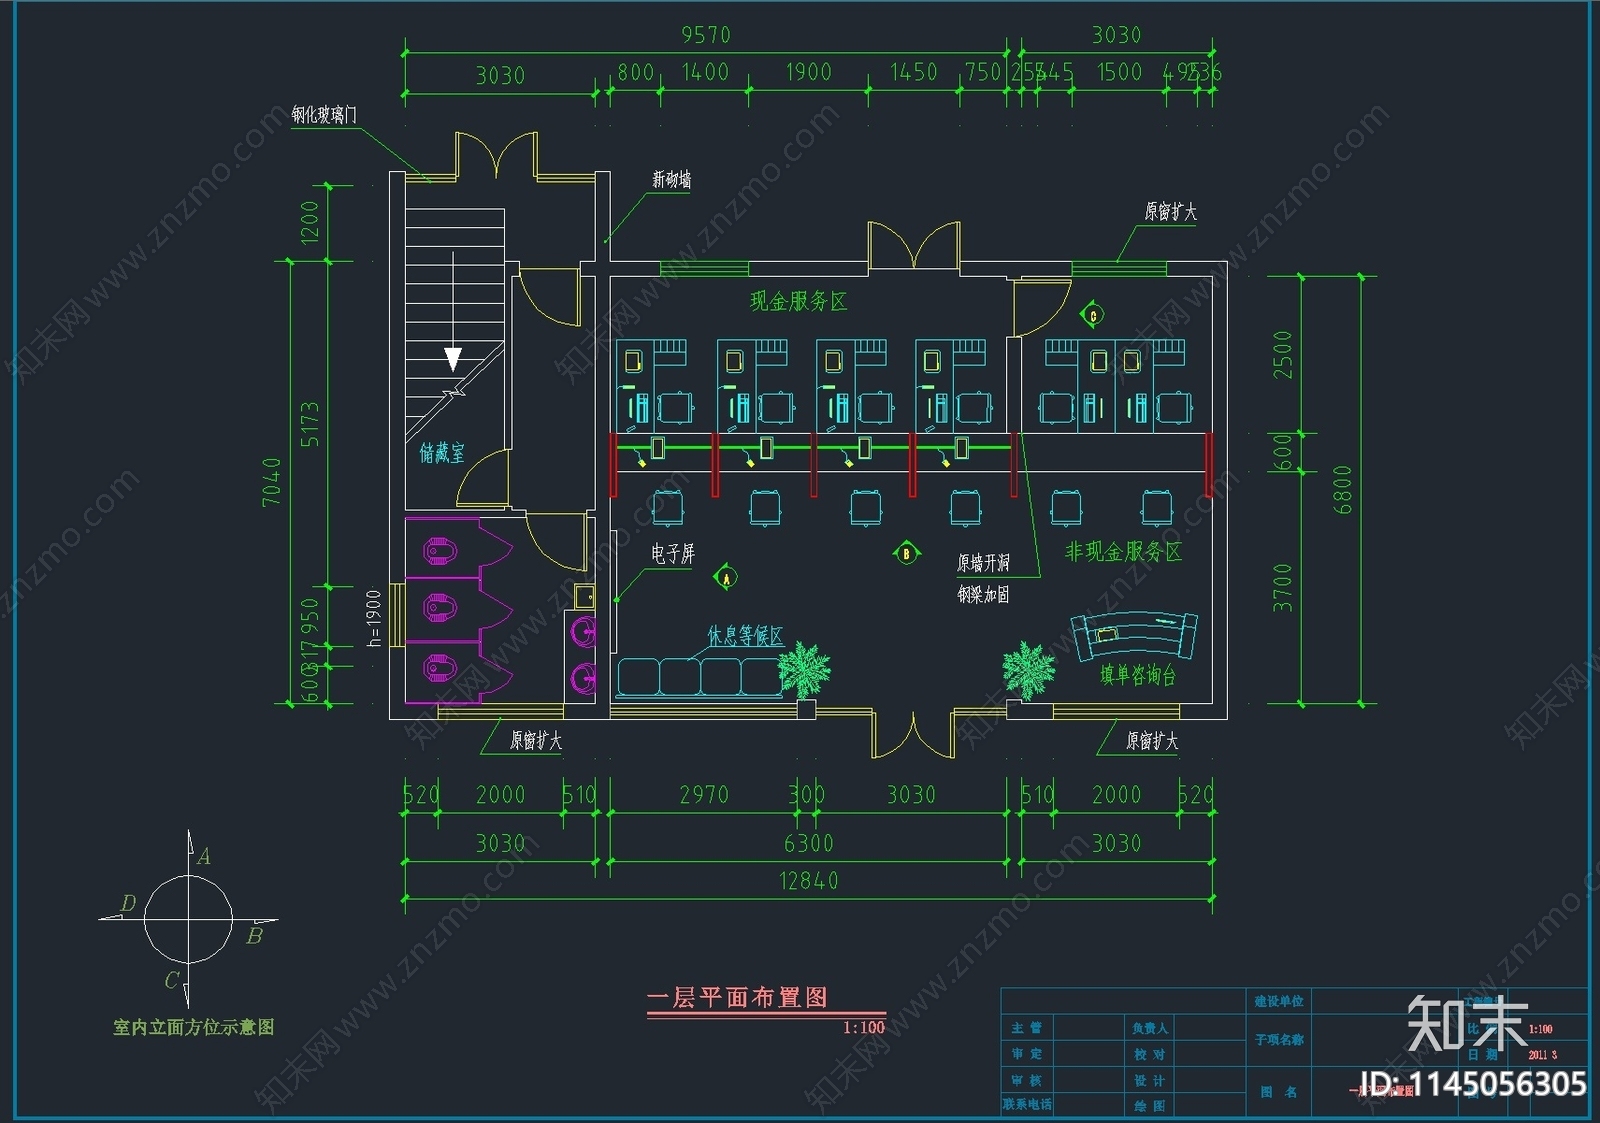Click the 建设单位 title block cell
This screenshot has height=1123, width=1600.
[1279, 1001]
